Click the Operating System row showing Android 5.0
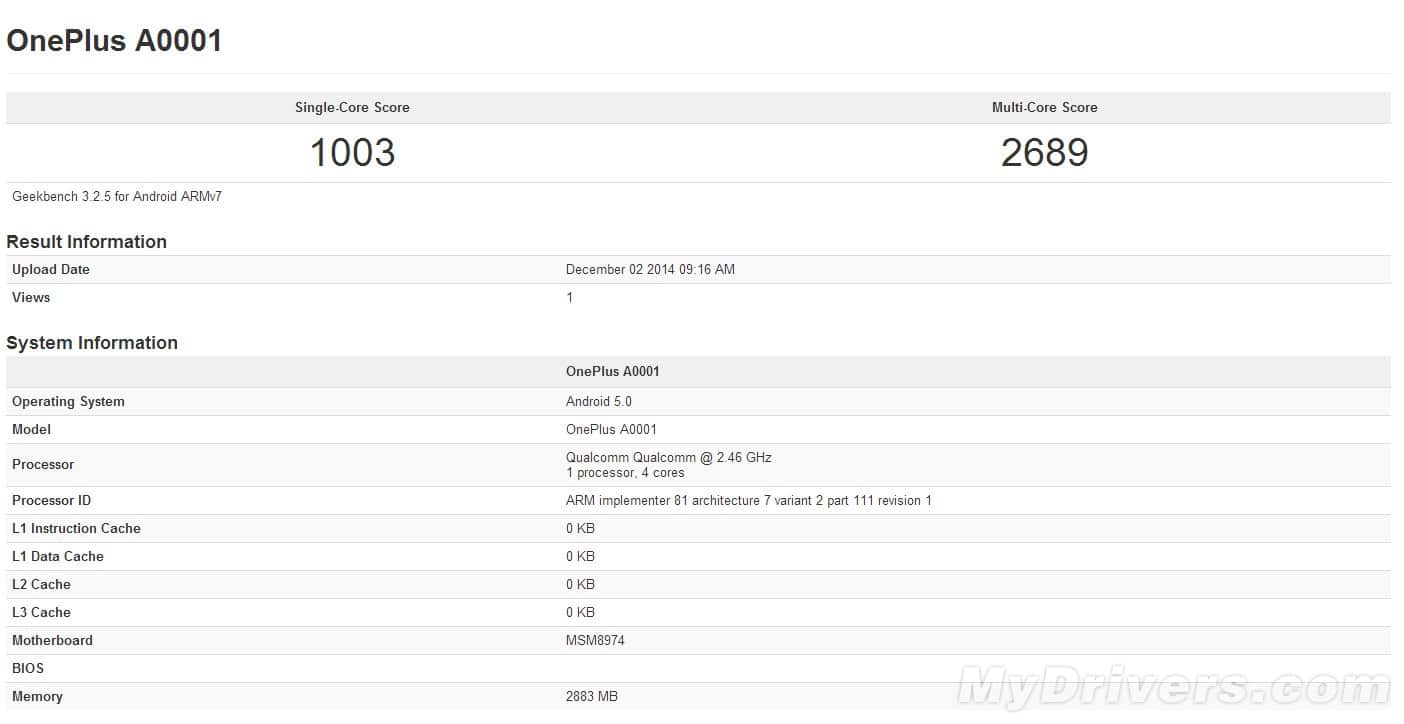1404x724 pixels. tap(599, 401)
